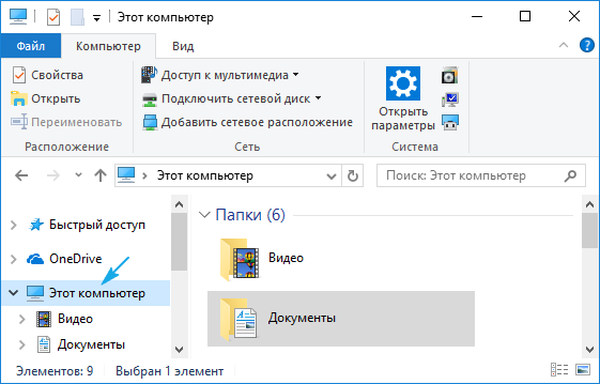Go up one folder level

click(x=100, y=176)
